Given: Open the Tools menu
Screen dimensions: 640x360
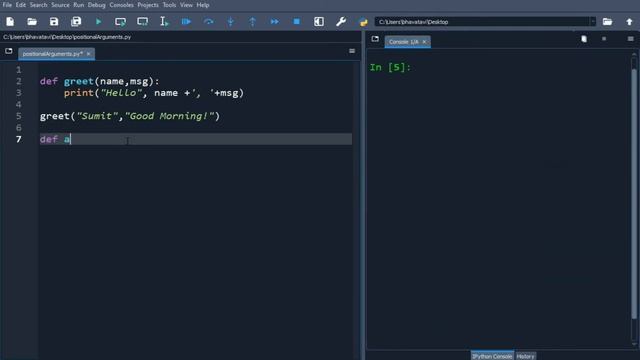Looking at the screenshot, I should [x=169, y=5].
